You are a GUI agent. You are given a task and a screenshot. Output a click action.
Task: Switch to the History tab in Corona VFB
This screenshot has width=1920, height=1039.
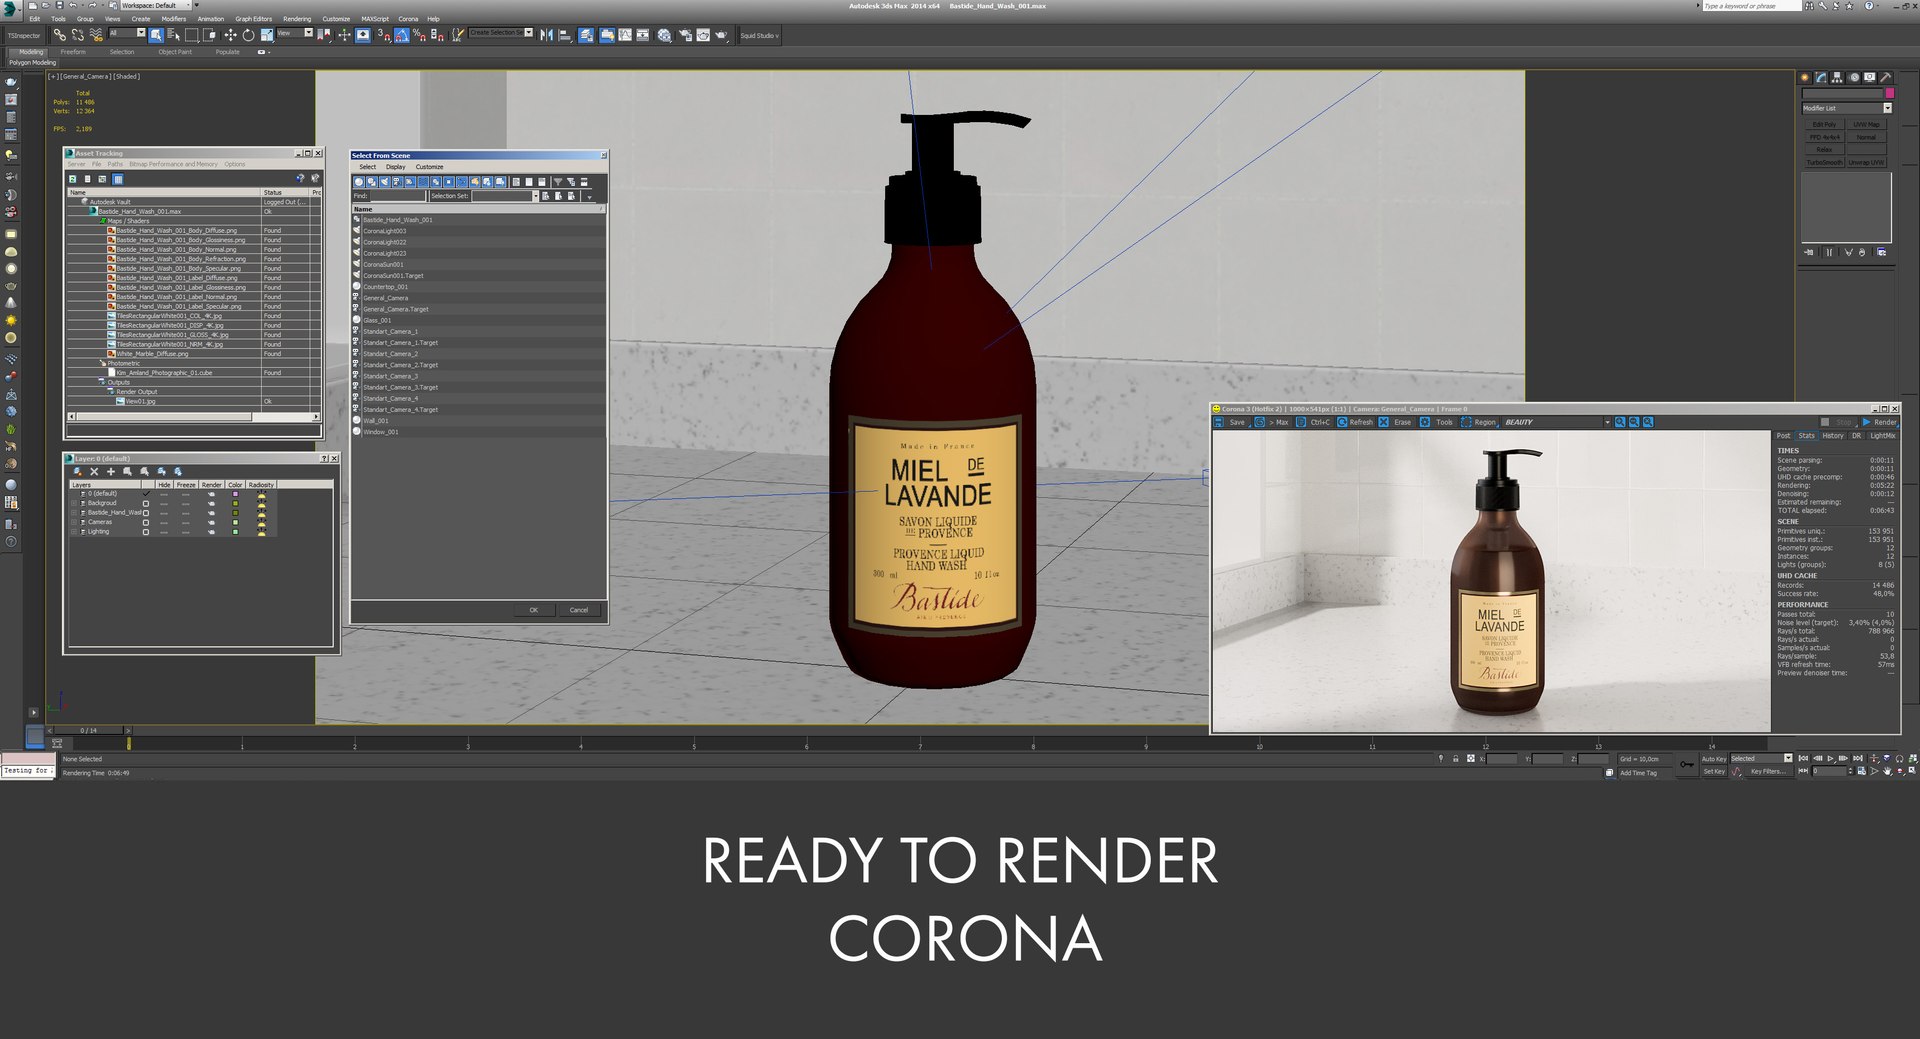pyautogui.click(x=1833, y=435)
